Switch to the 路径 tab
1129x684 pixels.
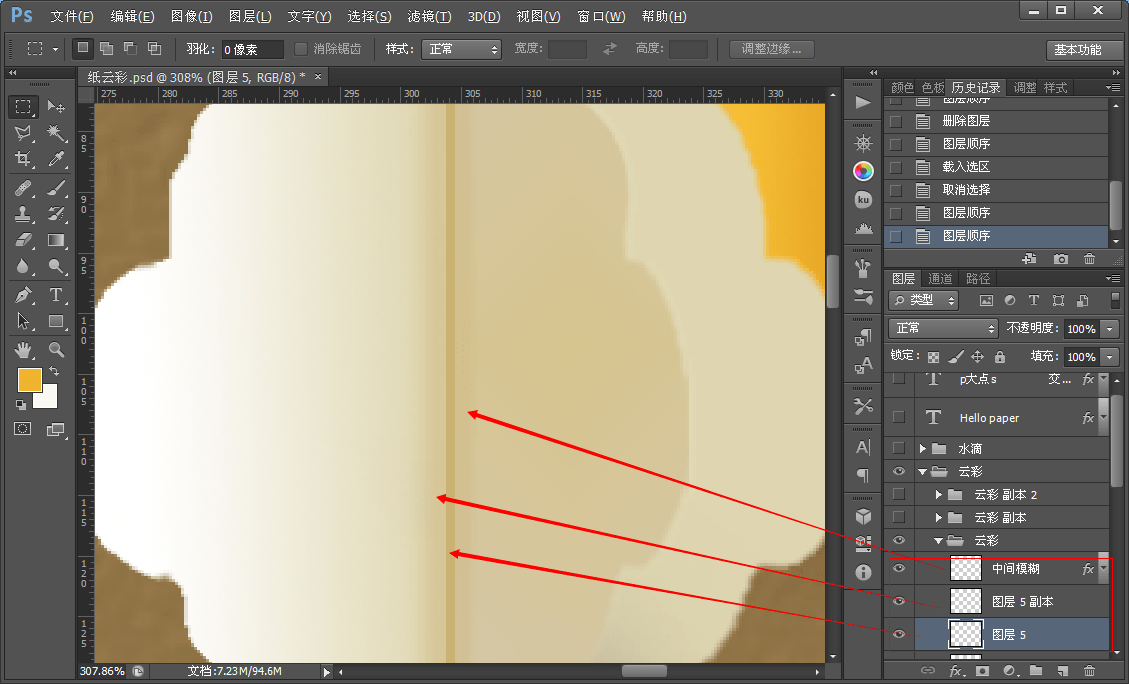coord(978,279)
